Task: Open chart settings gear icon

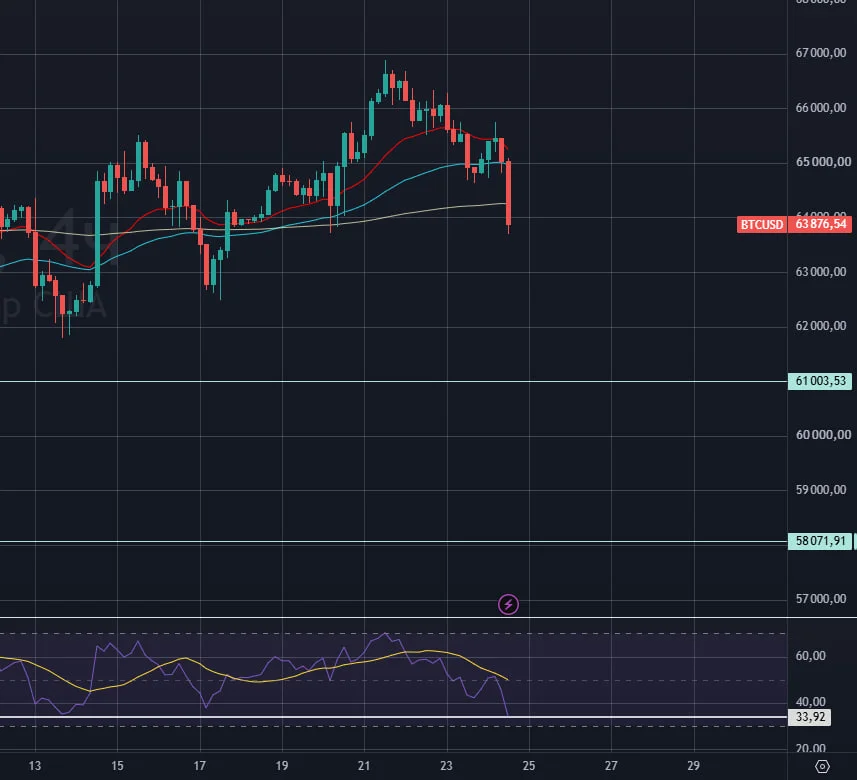Action: (822, 766)
